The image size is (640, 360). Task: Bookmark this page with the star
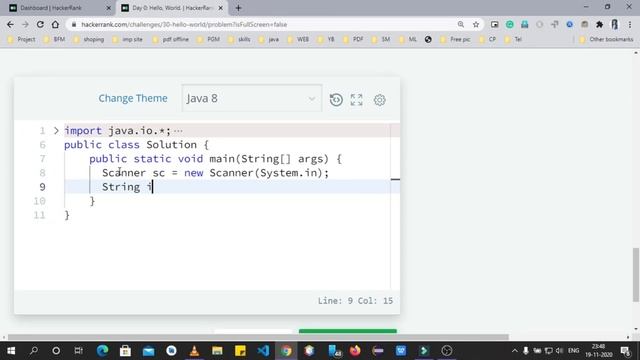476,24
